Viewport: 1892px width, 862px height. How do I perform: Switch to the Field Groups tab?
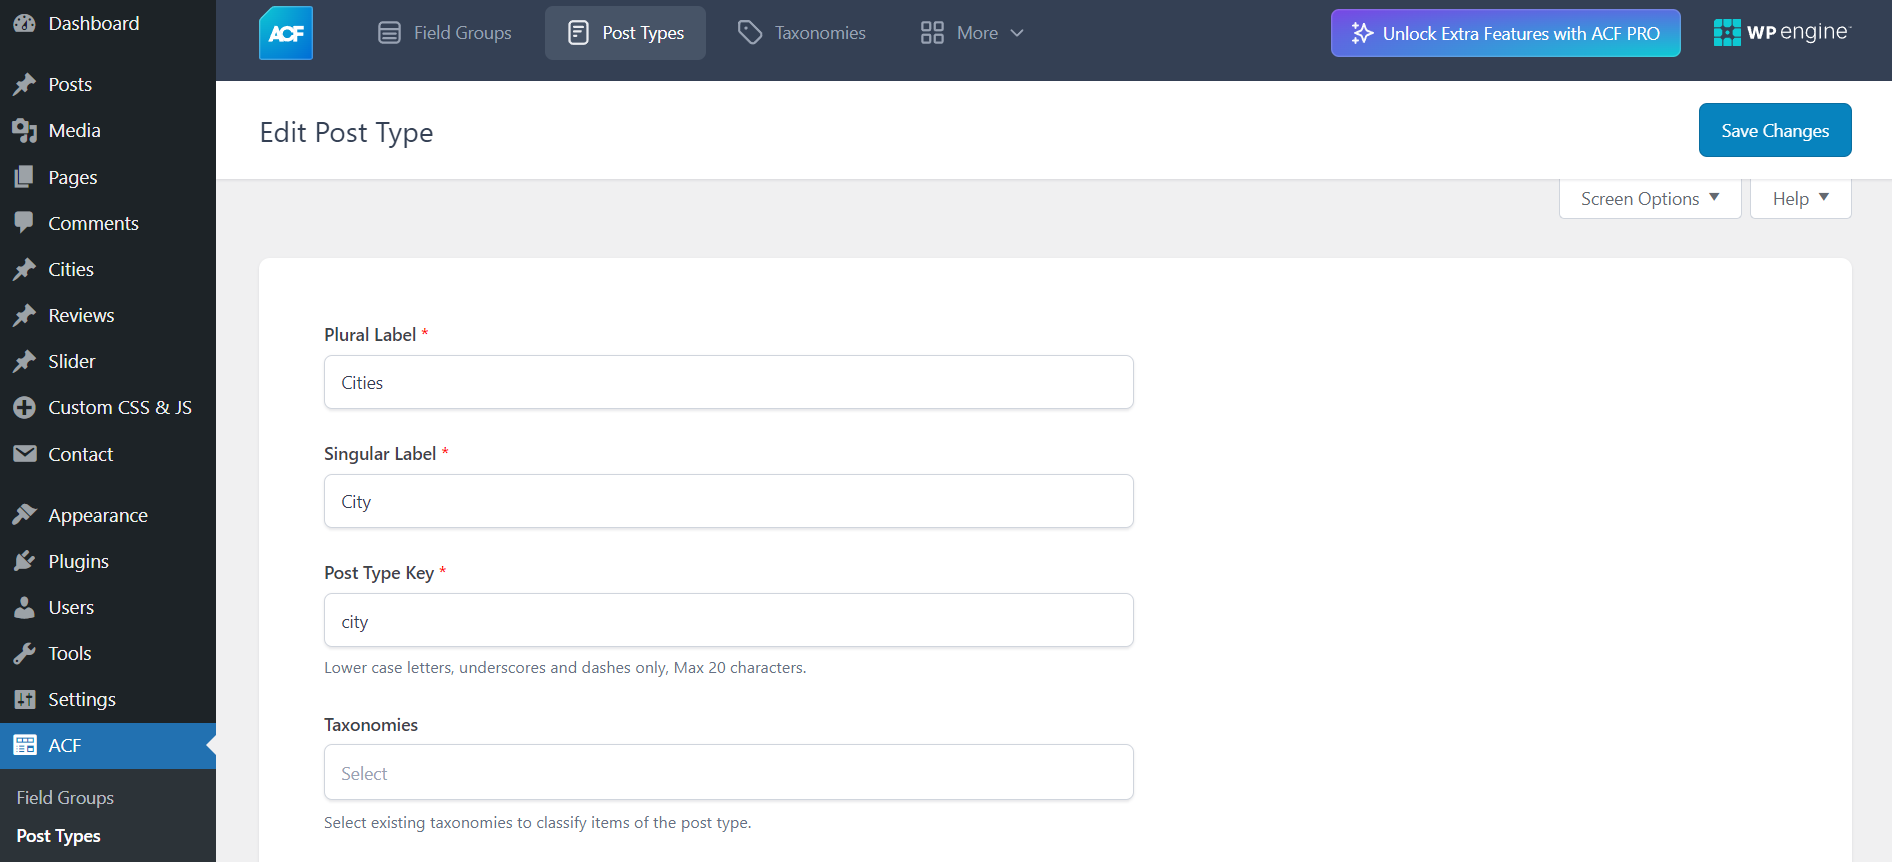click(x=444, y=33)
